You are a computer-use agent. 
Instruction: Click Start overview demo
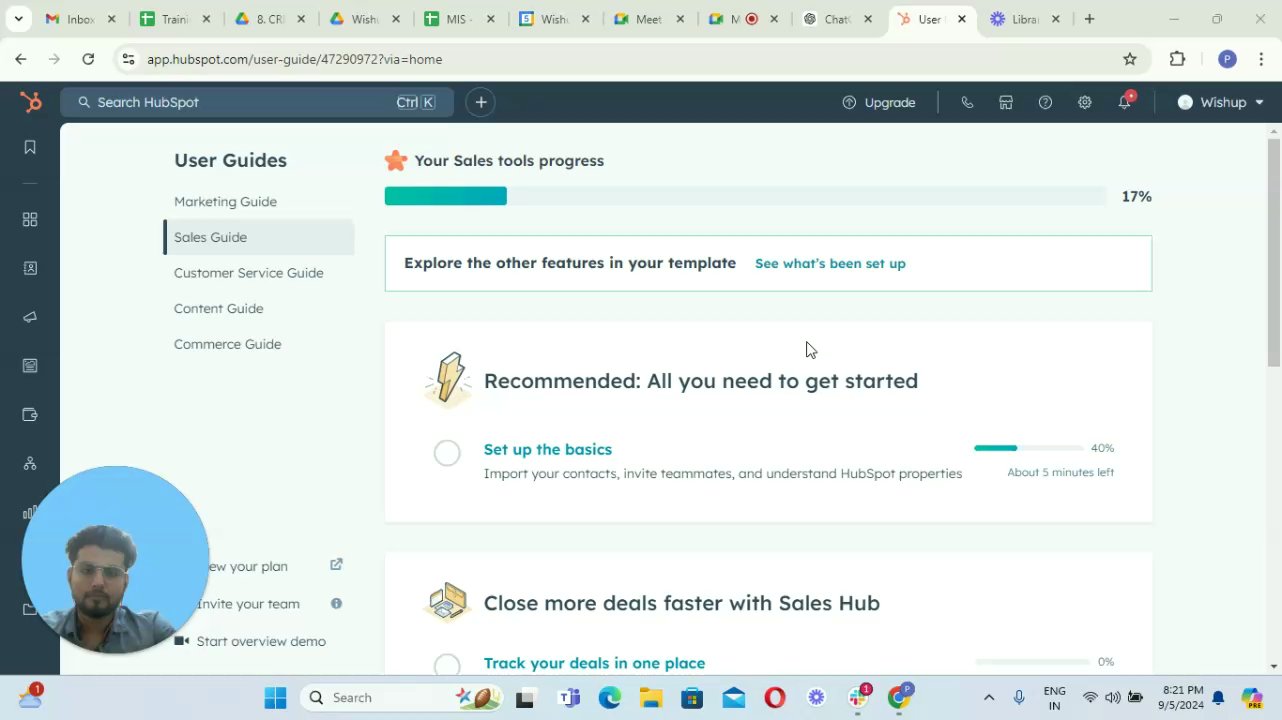point(261,641)
